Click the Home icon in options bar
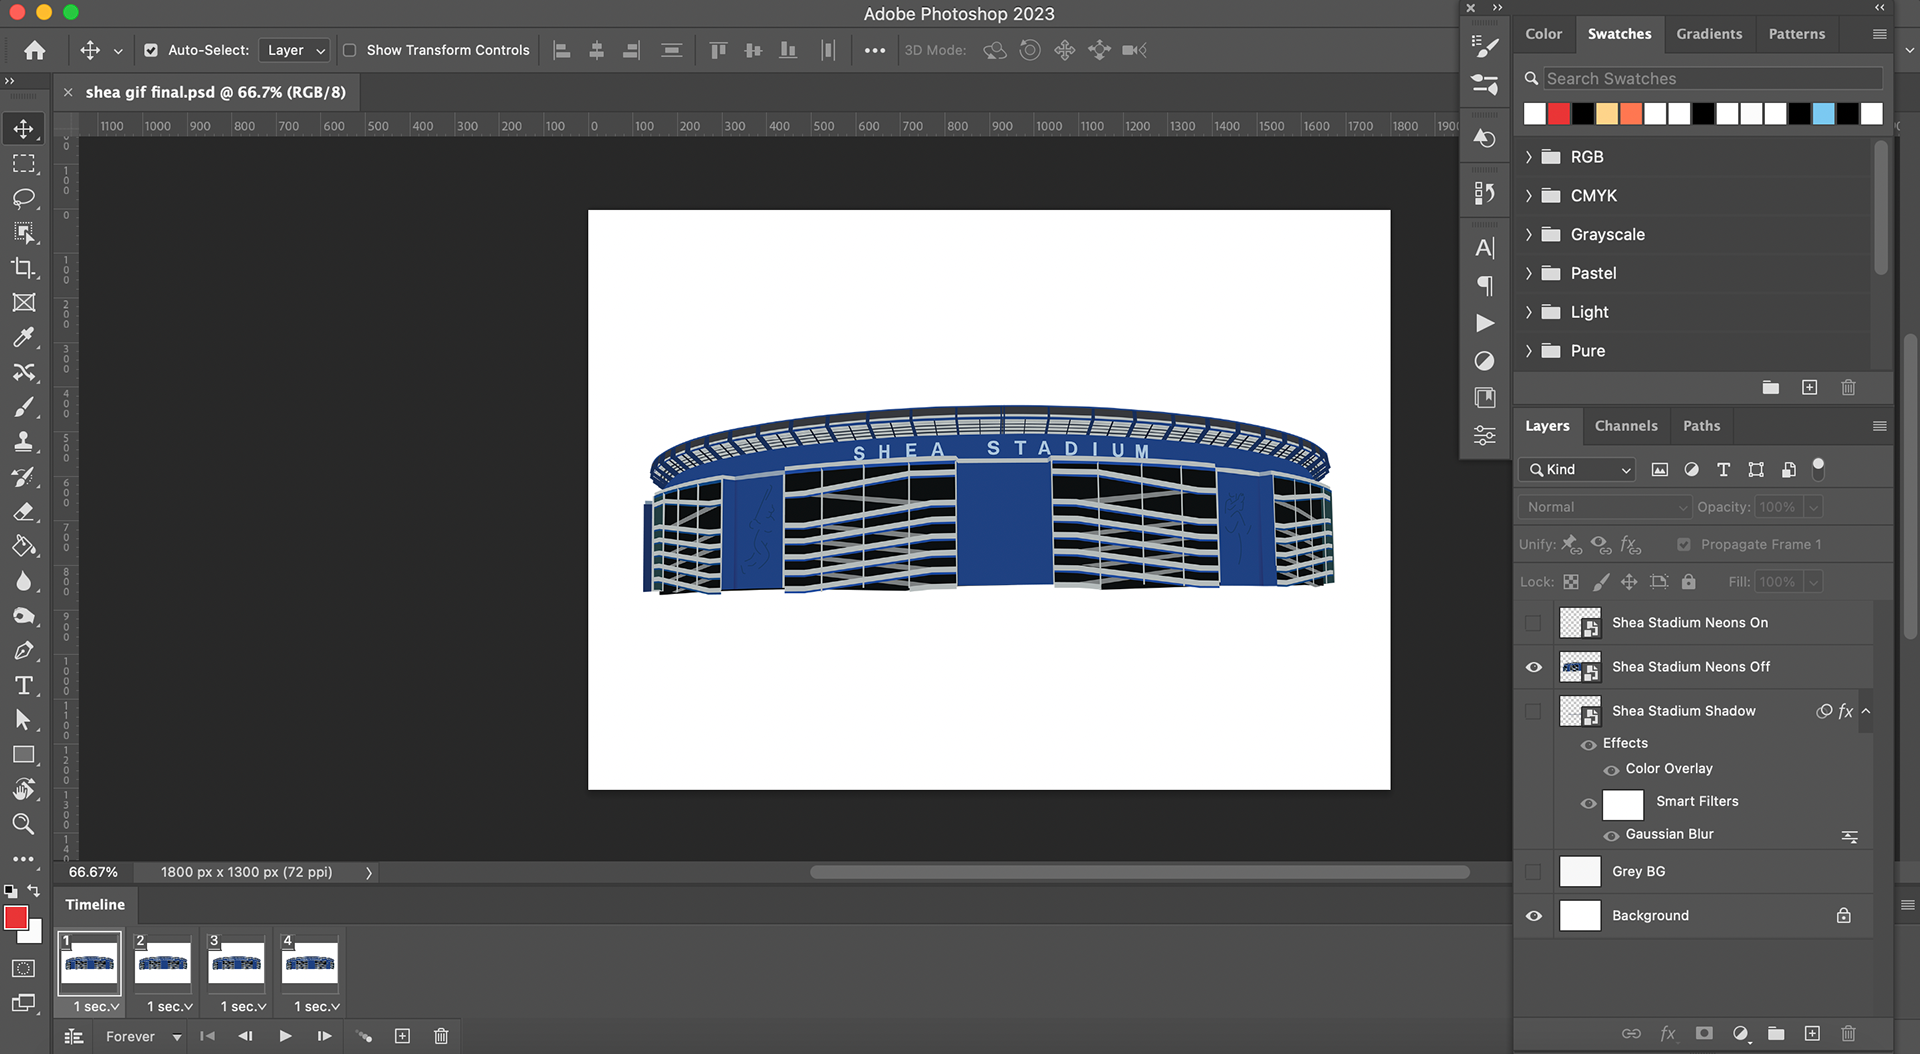 point(35,50)
